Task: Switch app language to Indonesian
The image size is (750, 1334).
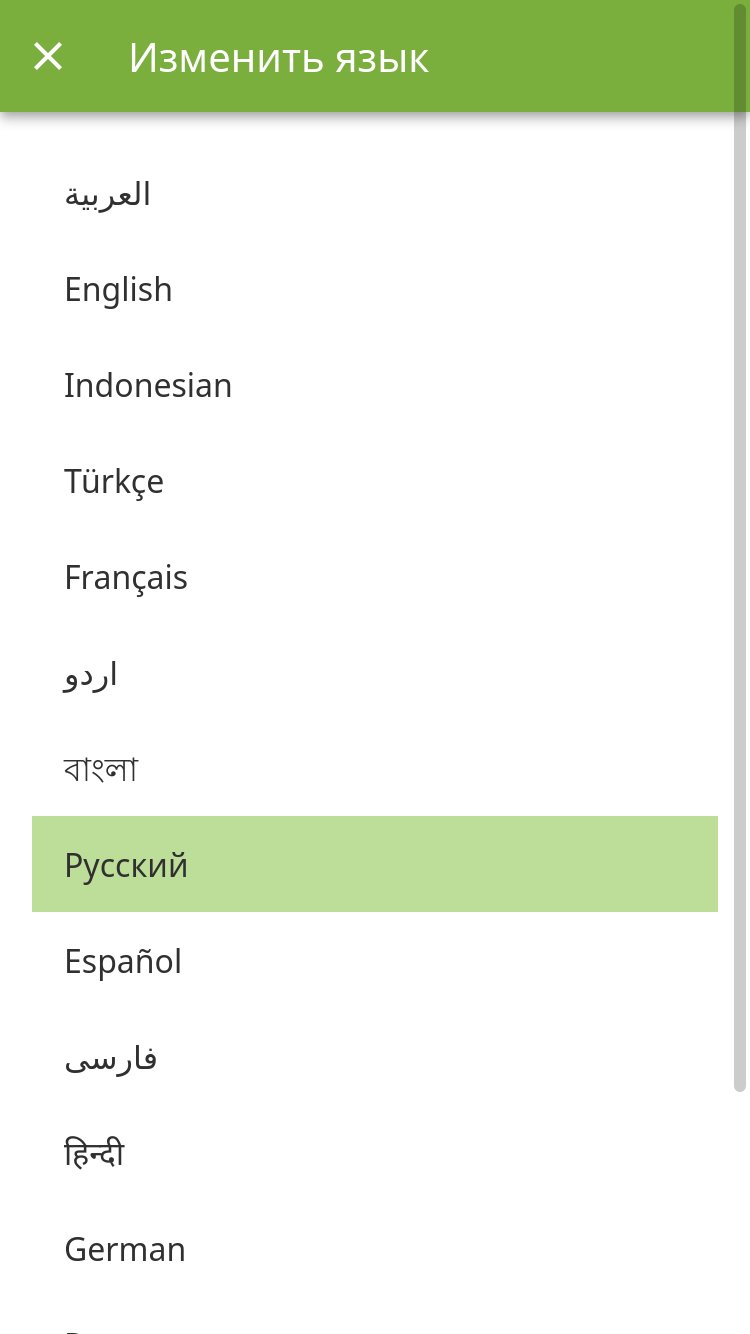Action: click(375, 385)
